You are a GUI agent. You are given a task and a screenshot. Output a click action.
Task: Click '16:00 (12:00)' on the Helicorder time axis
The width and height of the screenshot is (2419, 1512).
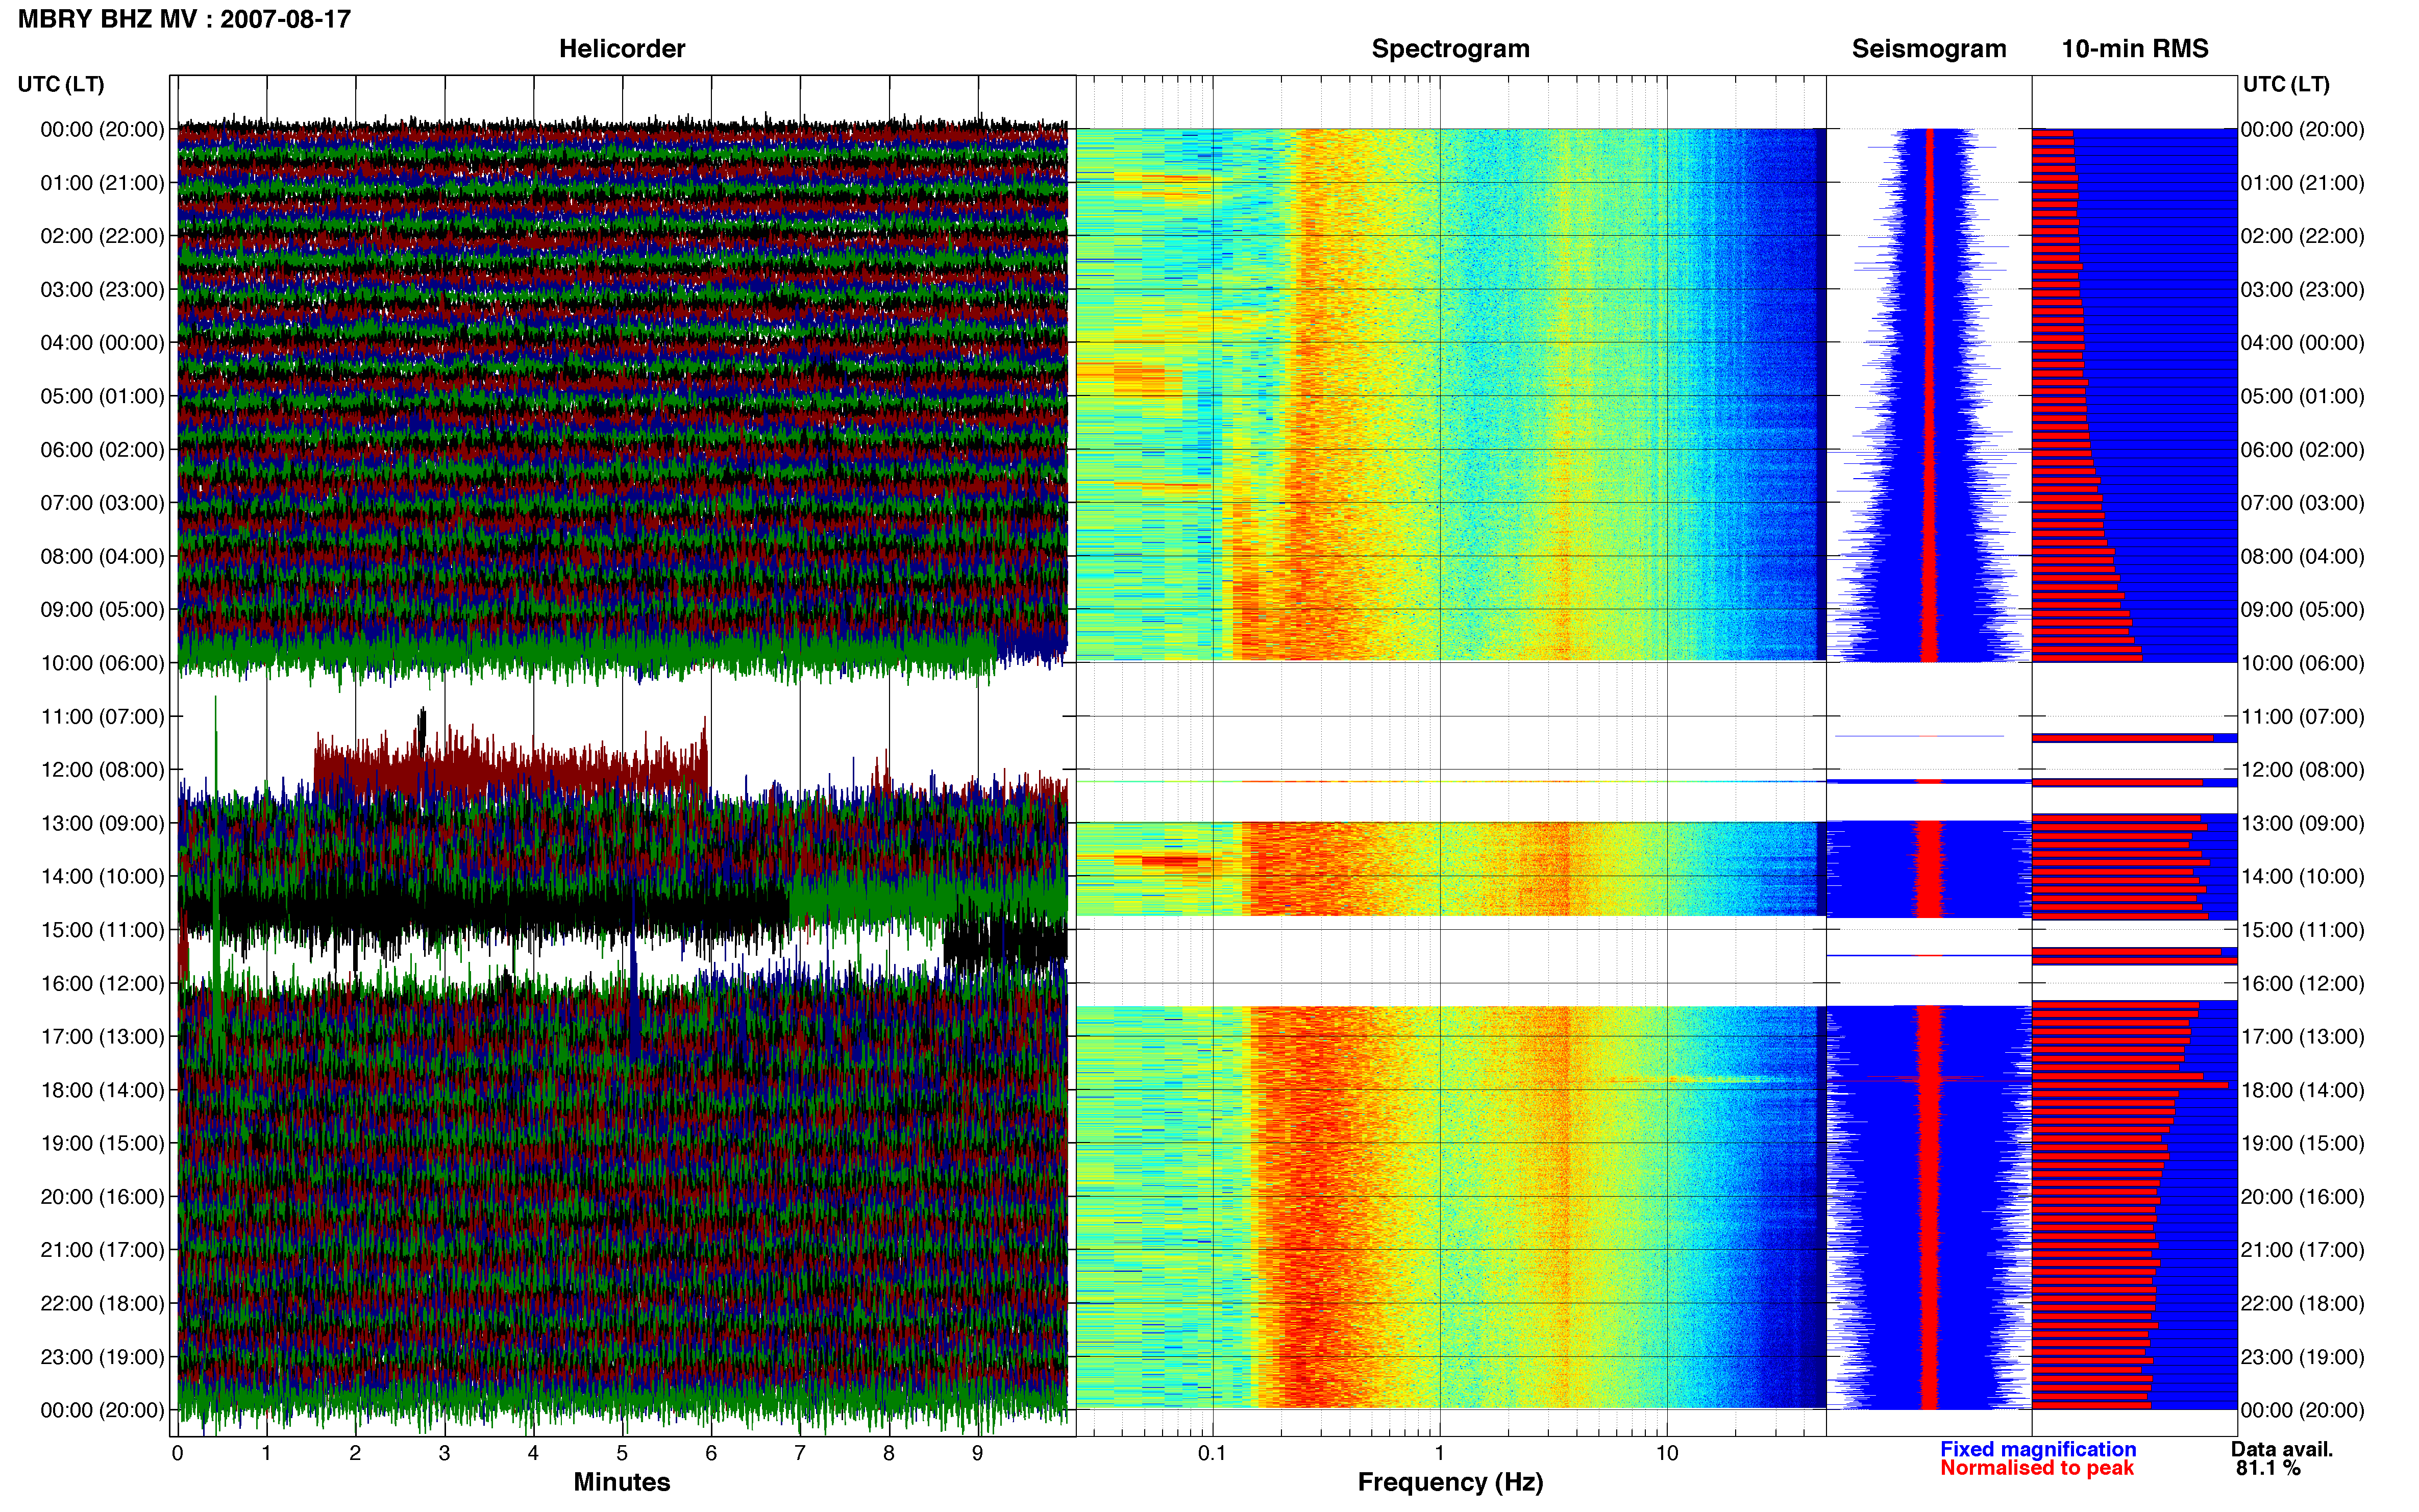102,983
